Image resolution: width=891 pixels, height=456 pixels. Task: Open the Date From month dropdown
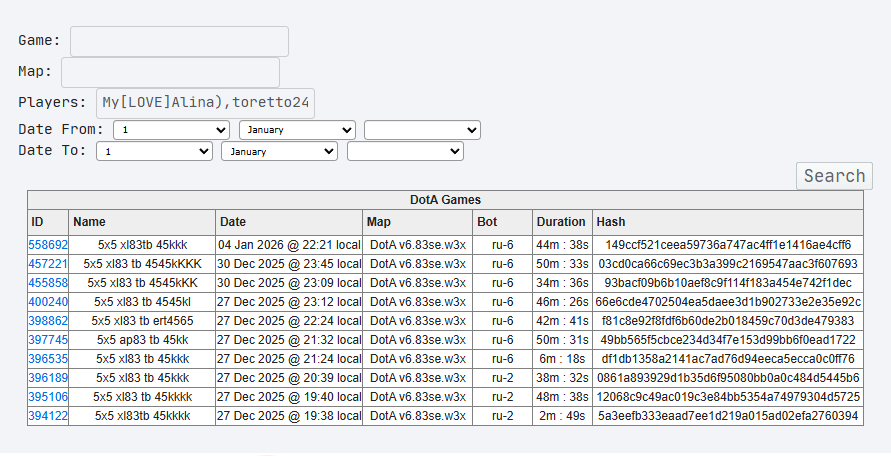[x=297, y=130]
